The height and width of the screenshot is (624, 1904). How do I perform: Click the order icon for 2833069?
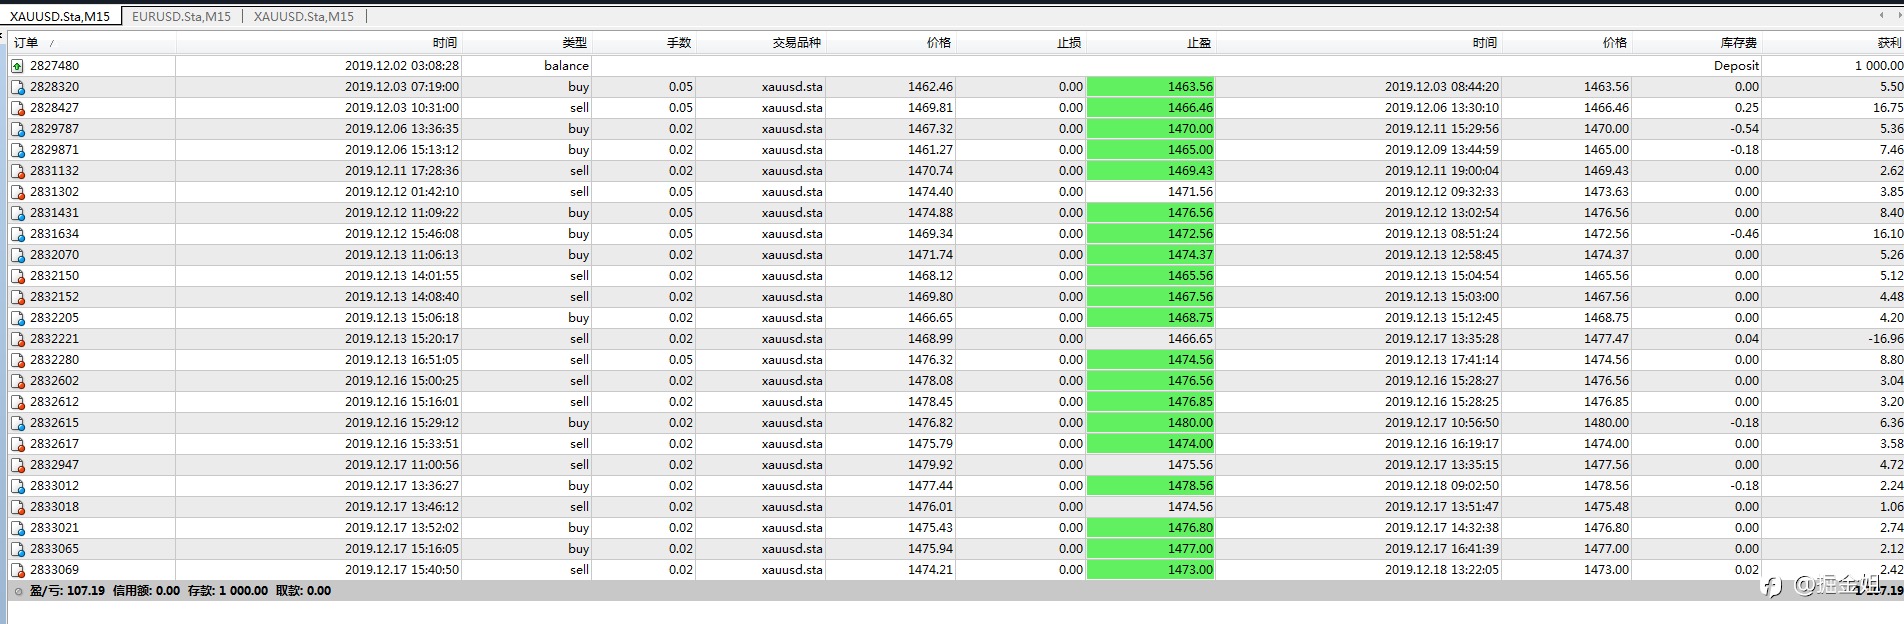pyautogui.click(x=18, y=570)
